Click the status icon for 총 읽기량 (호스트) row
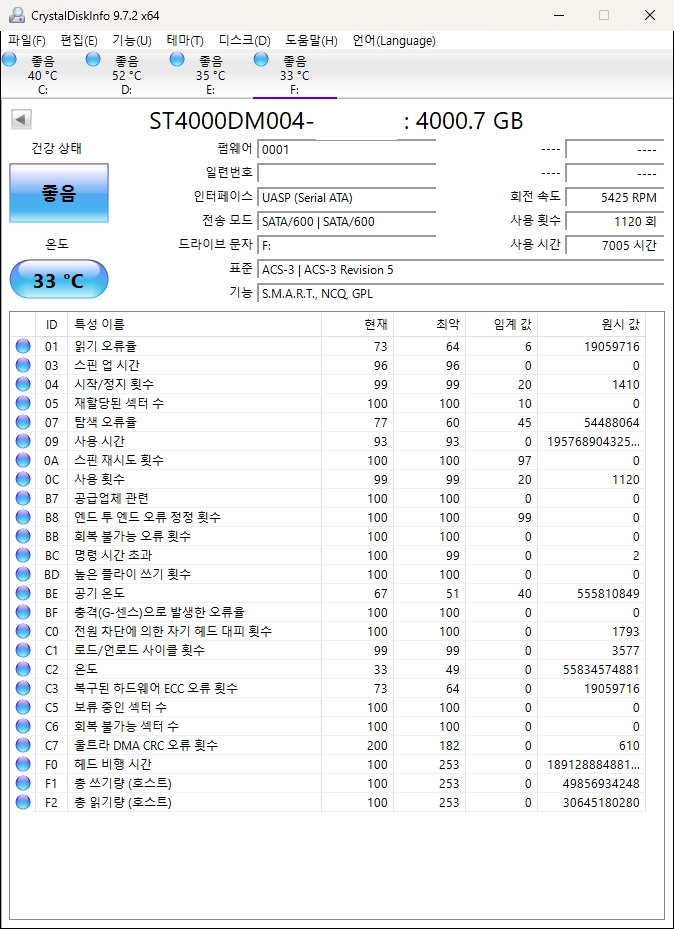 click(x=23, y=802)
